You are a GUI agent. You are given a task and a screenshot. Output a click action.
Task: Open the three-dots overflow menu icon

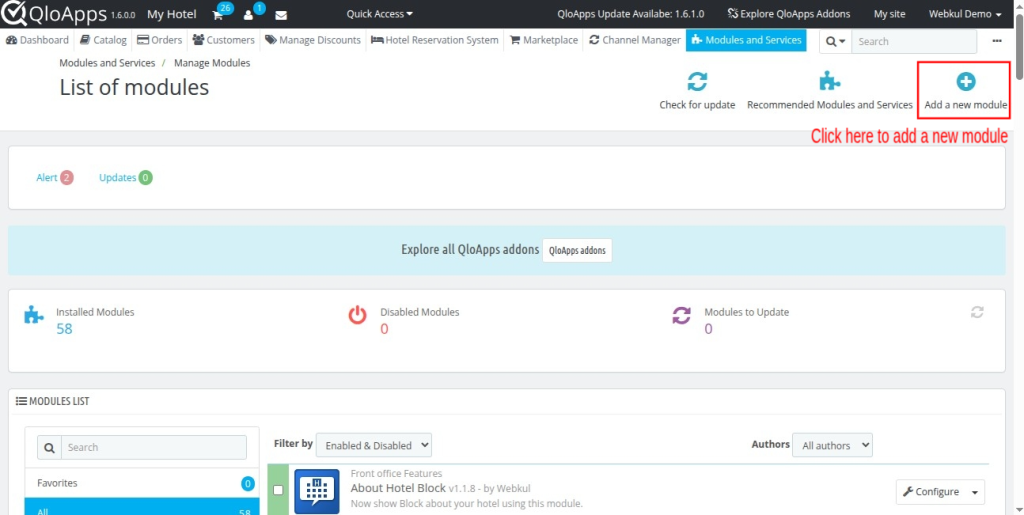pos(997,40)
